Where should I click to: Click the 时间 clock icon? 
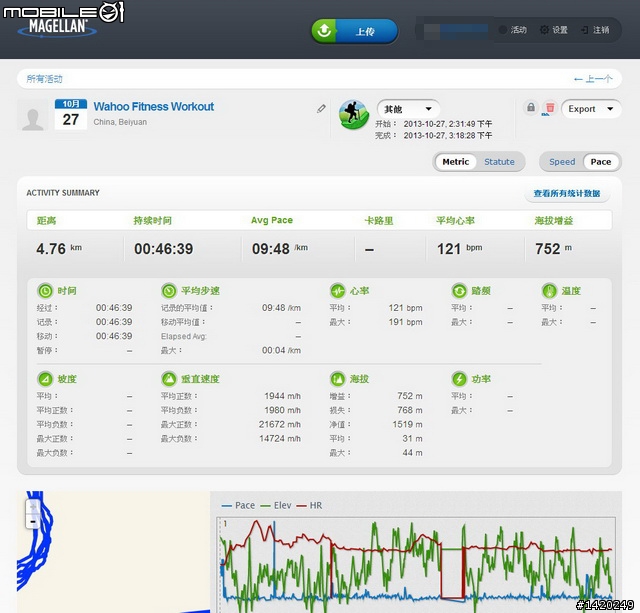[45, 291]
